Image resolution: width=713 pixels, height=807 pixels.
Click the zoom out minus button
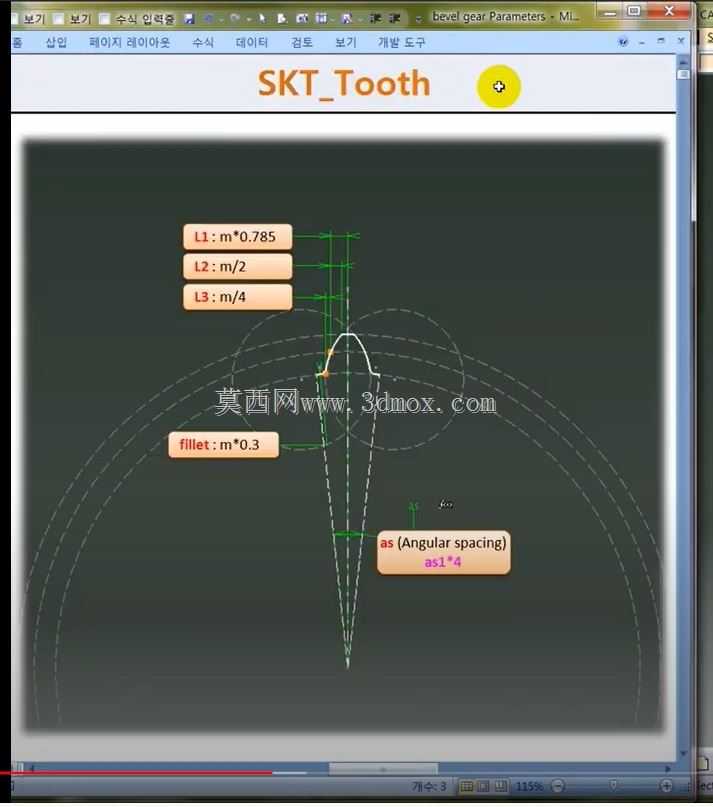[x=558, y=786]
